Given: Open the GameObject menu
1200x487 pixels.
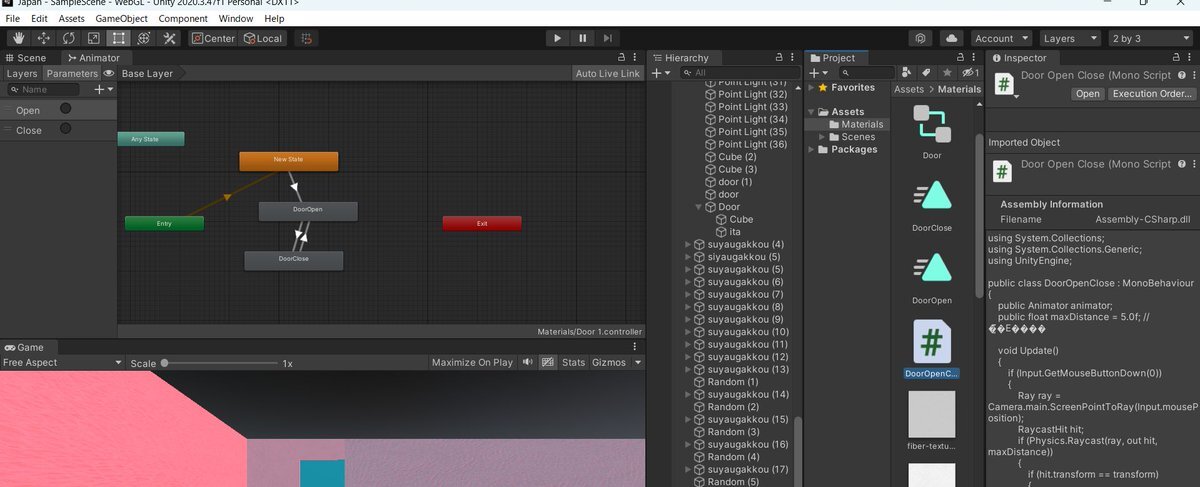Looking at the screenshot, I should (x=119, y=18).
